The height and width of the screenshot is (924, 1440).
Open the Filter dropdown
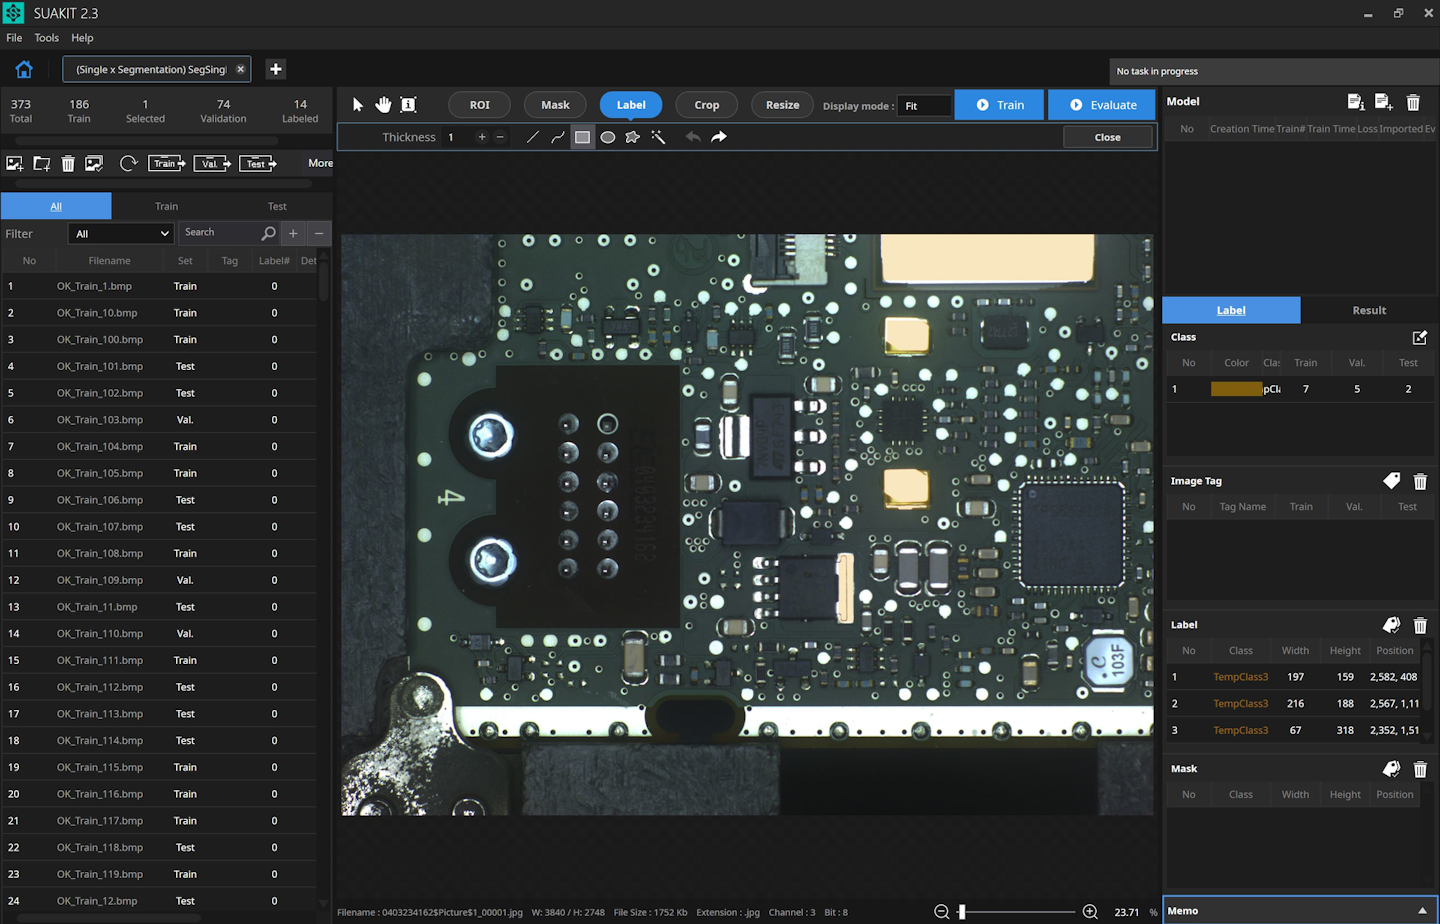(x=121, y=233)
